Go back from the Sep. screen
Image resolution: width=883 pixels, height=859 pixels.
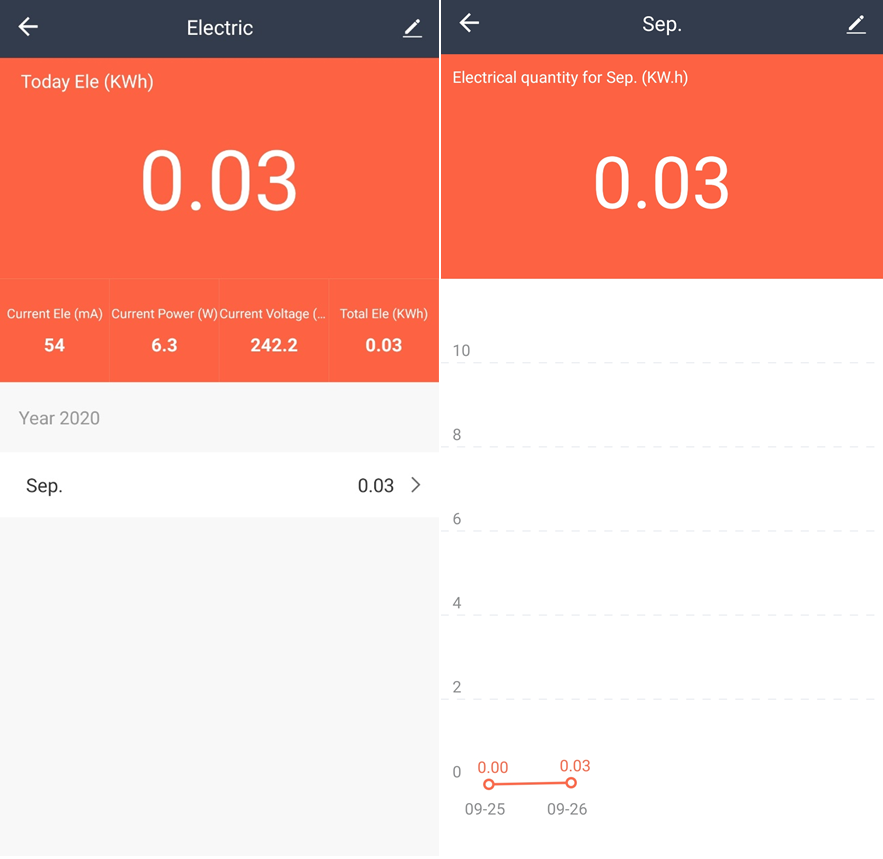coord(469,23)
